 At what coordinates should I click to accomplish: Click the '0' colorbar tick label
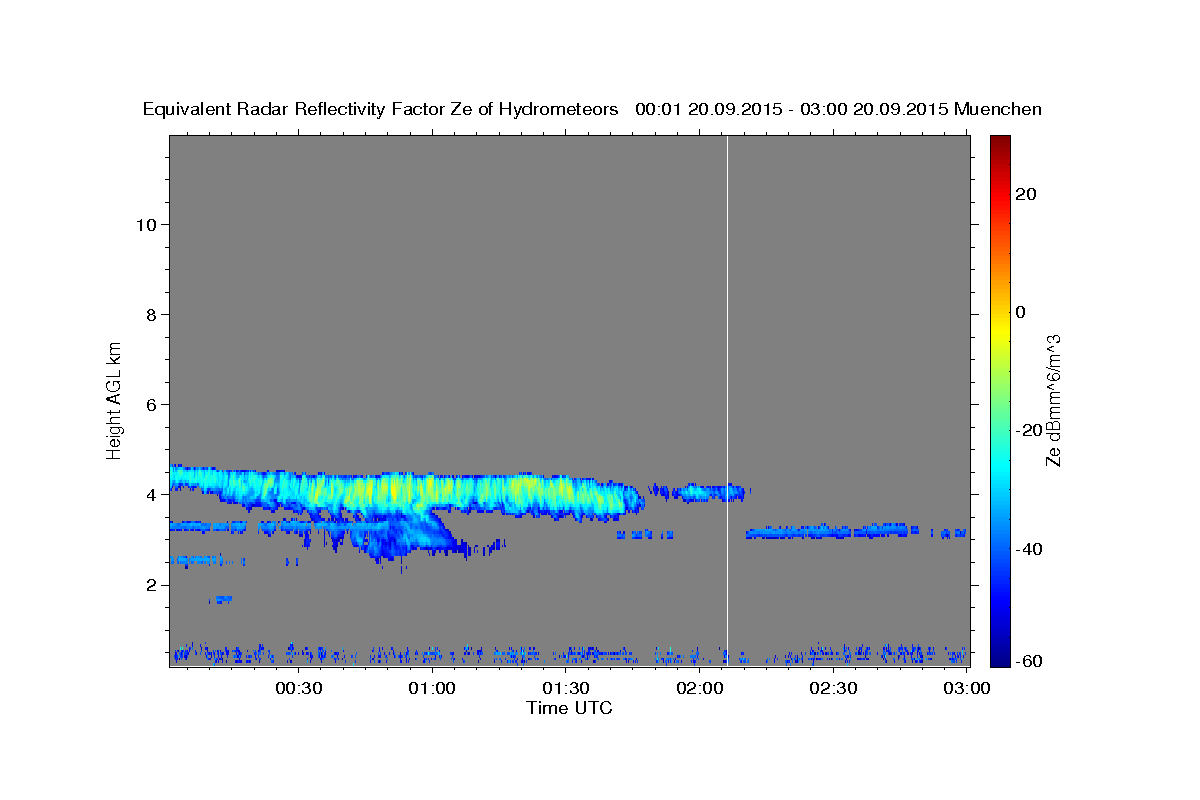1021,312
